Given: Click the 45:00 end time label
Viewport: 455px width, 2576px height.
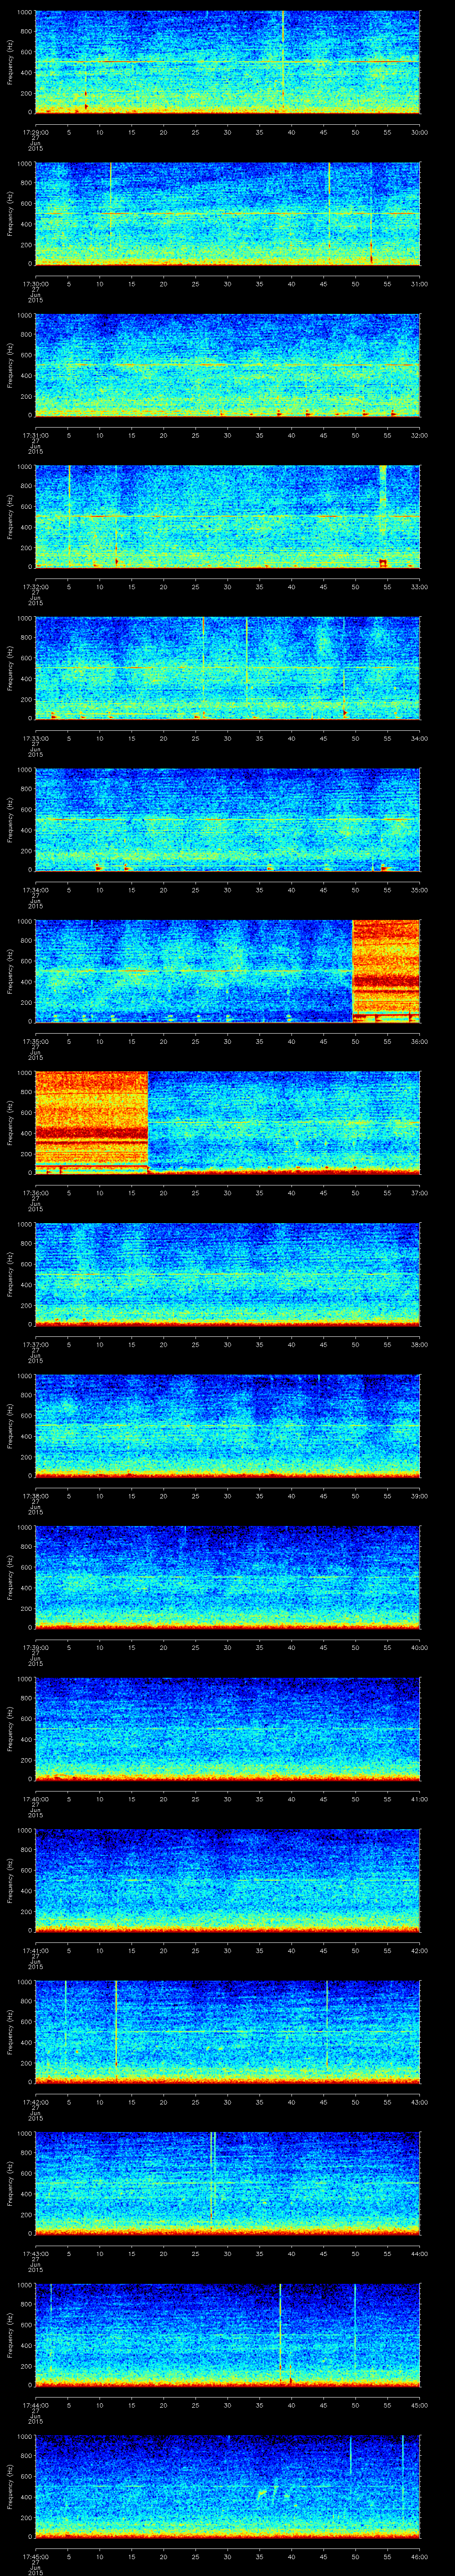Looking at the screenshot, I should coord(419,2405).
